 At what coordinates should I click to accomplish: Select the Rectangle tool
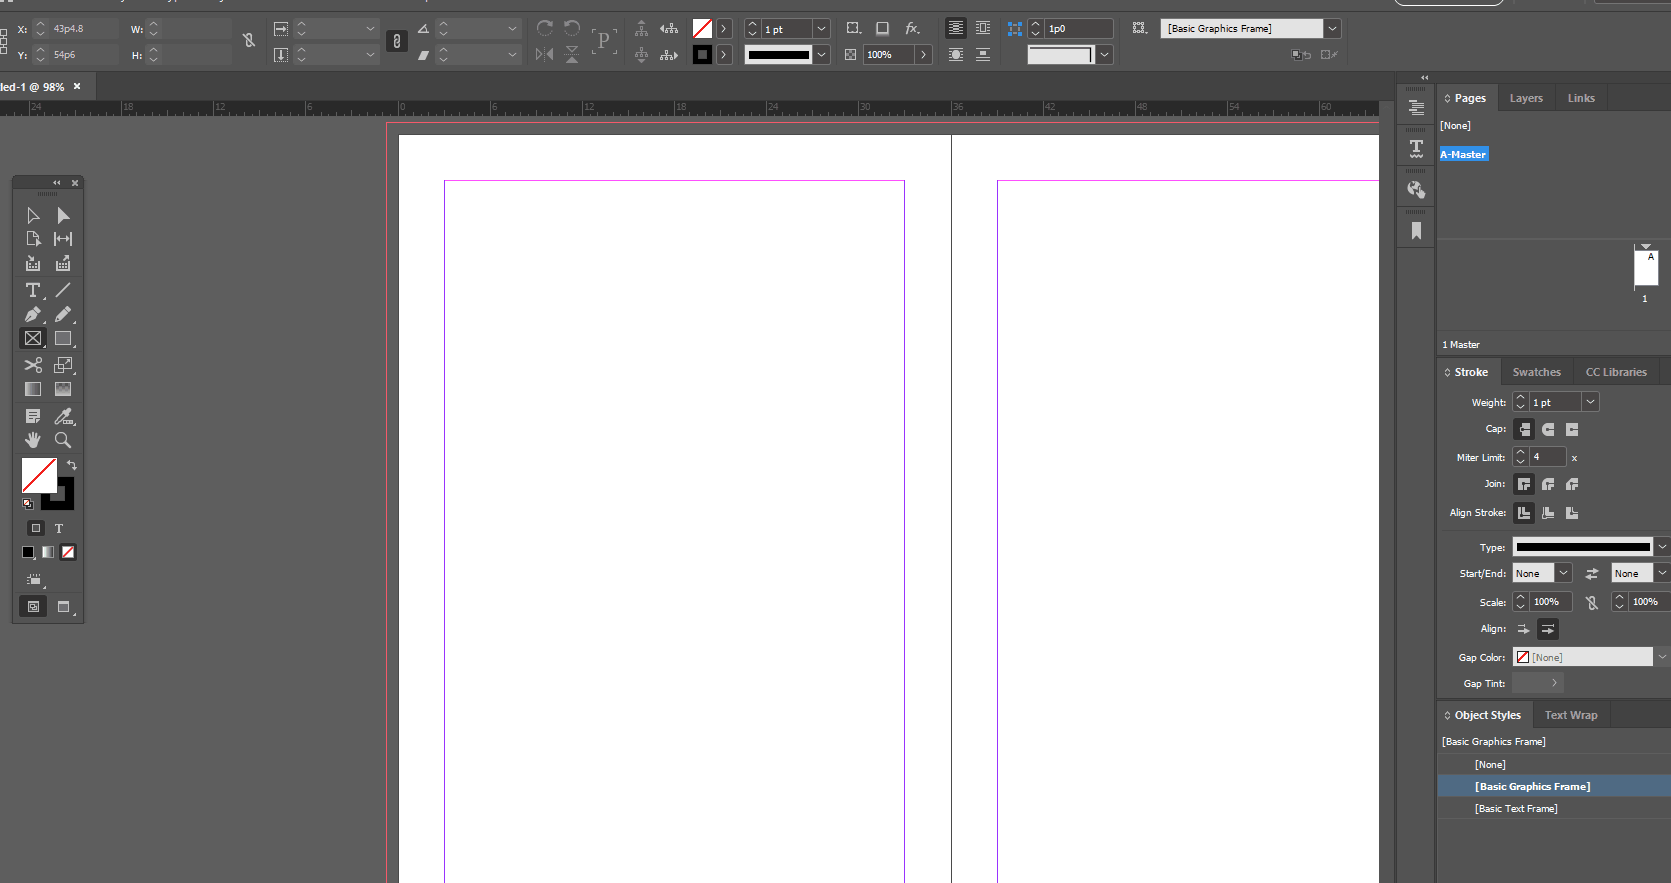[x=63, y=339]
